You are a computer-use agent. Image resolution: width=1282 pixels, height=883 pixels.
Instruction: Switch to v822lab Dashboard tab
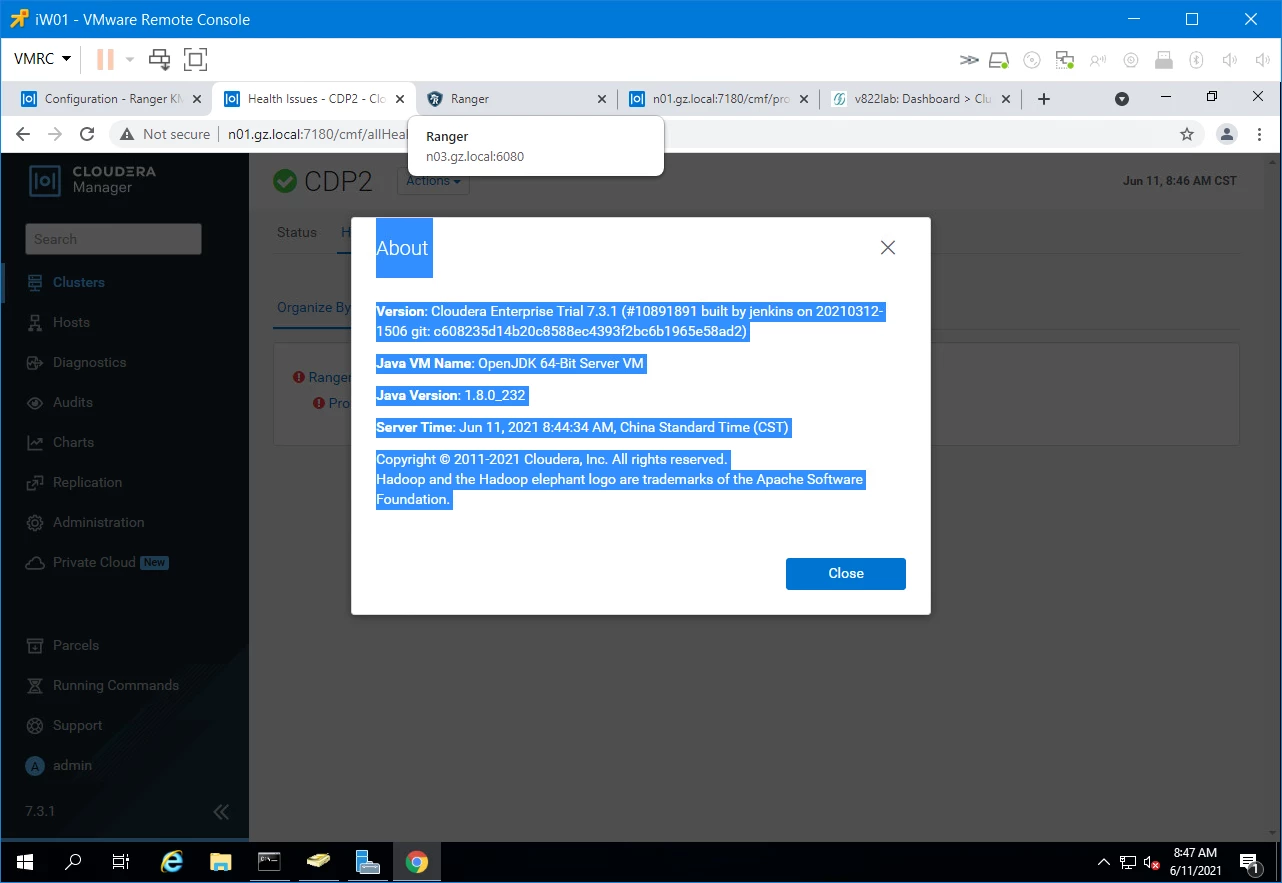920,99
